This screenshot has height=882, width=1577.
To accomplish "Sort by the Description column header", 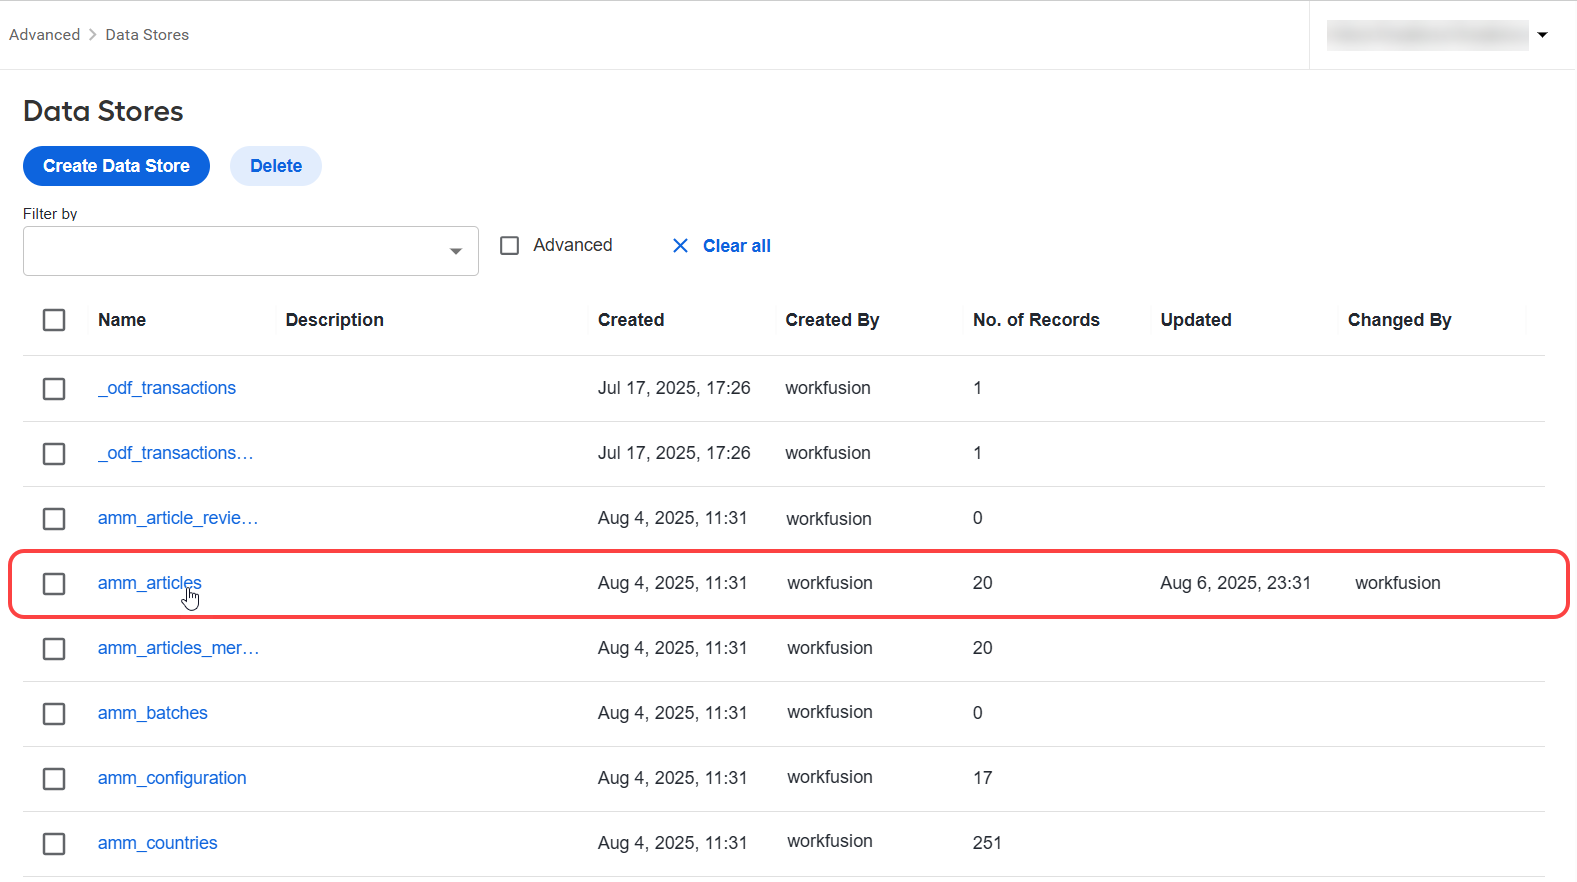I will point(335,320).
